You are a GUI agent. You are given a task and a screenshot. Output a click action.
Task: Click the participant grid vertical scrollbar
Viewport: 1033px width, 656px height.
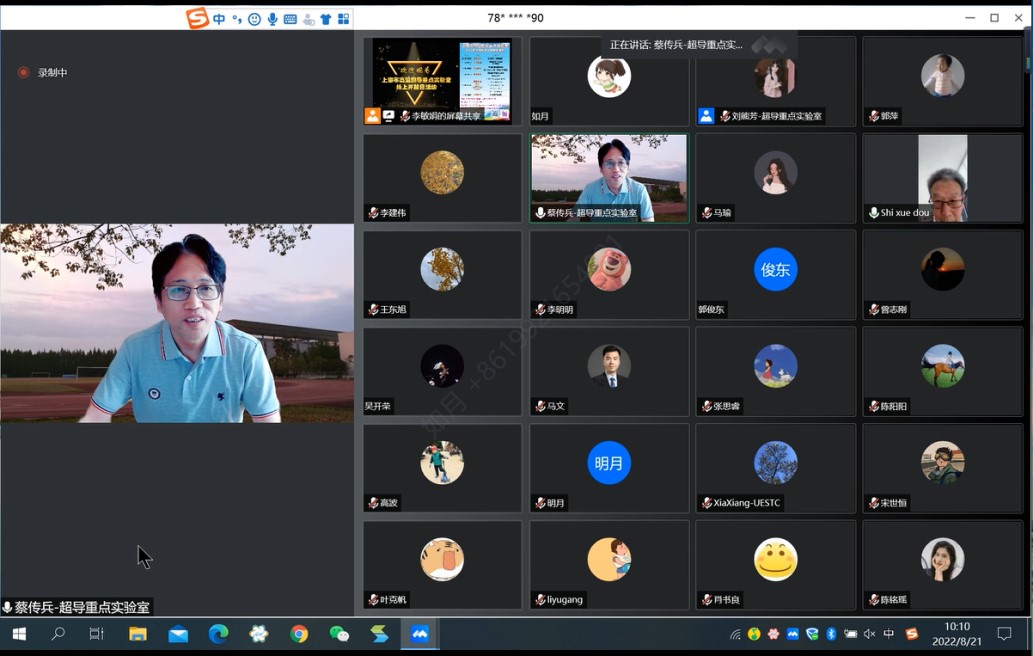1027,60
